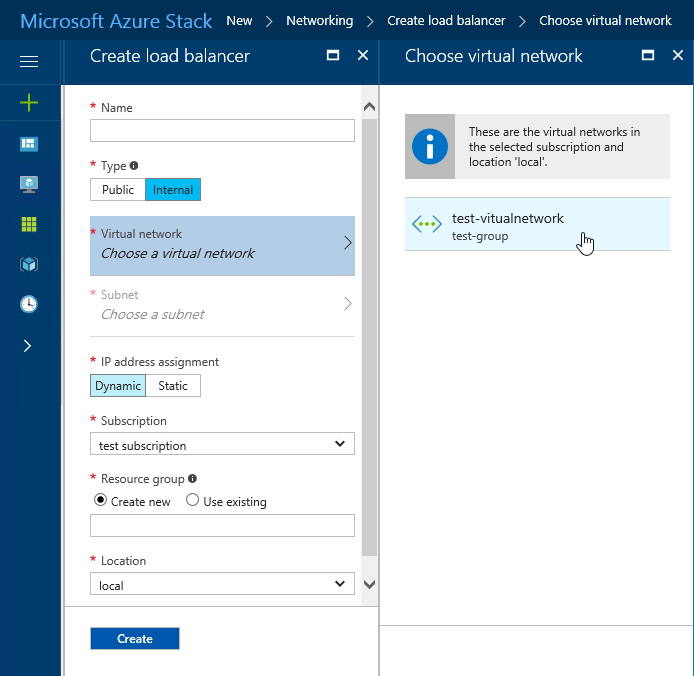Screen dimensions: 694x676
Task: Click the Resource group name input field
Action: [222, 525]
